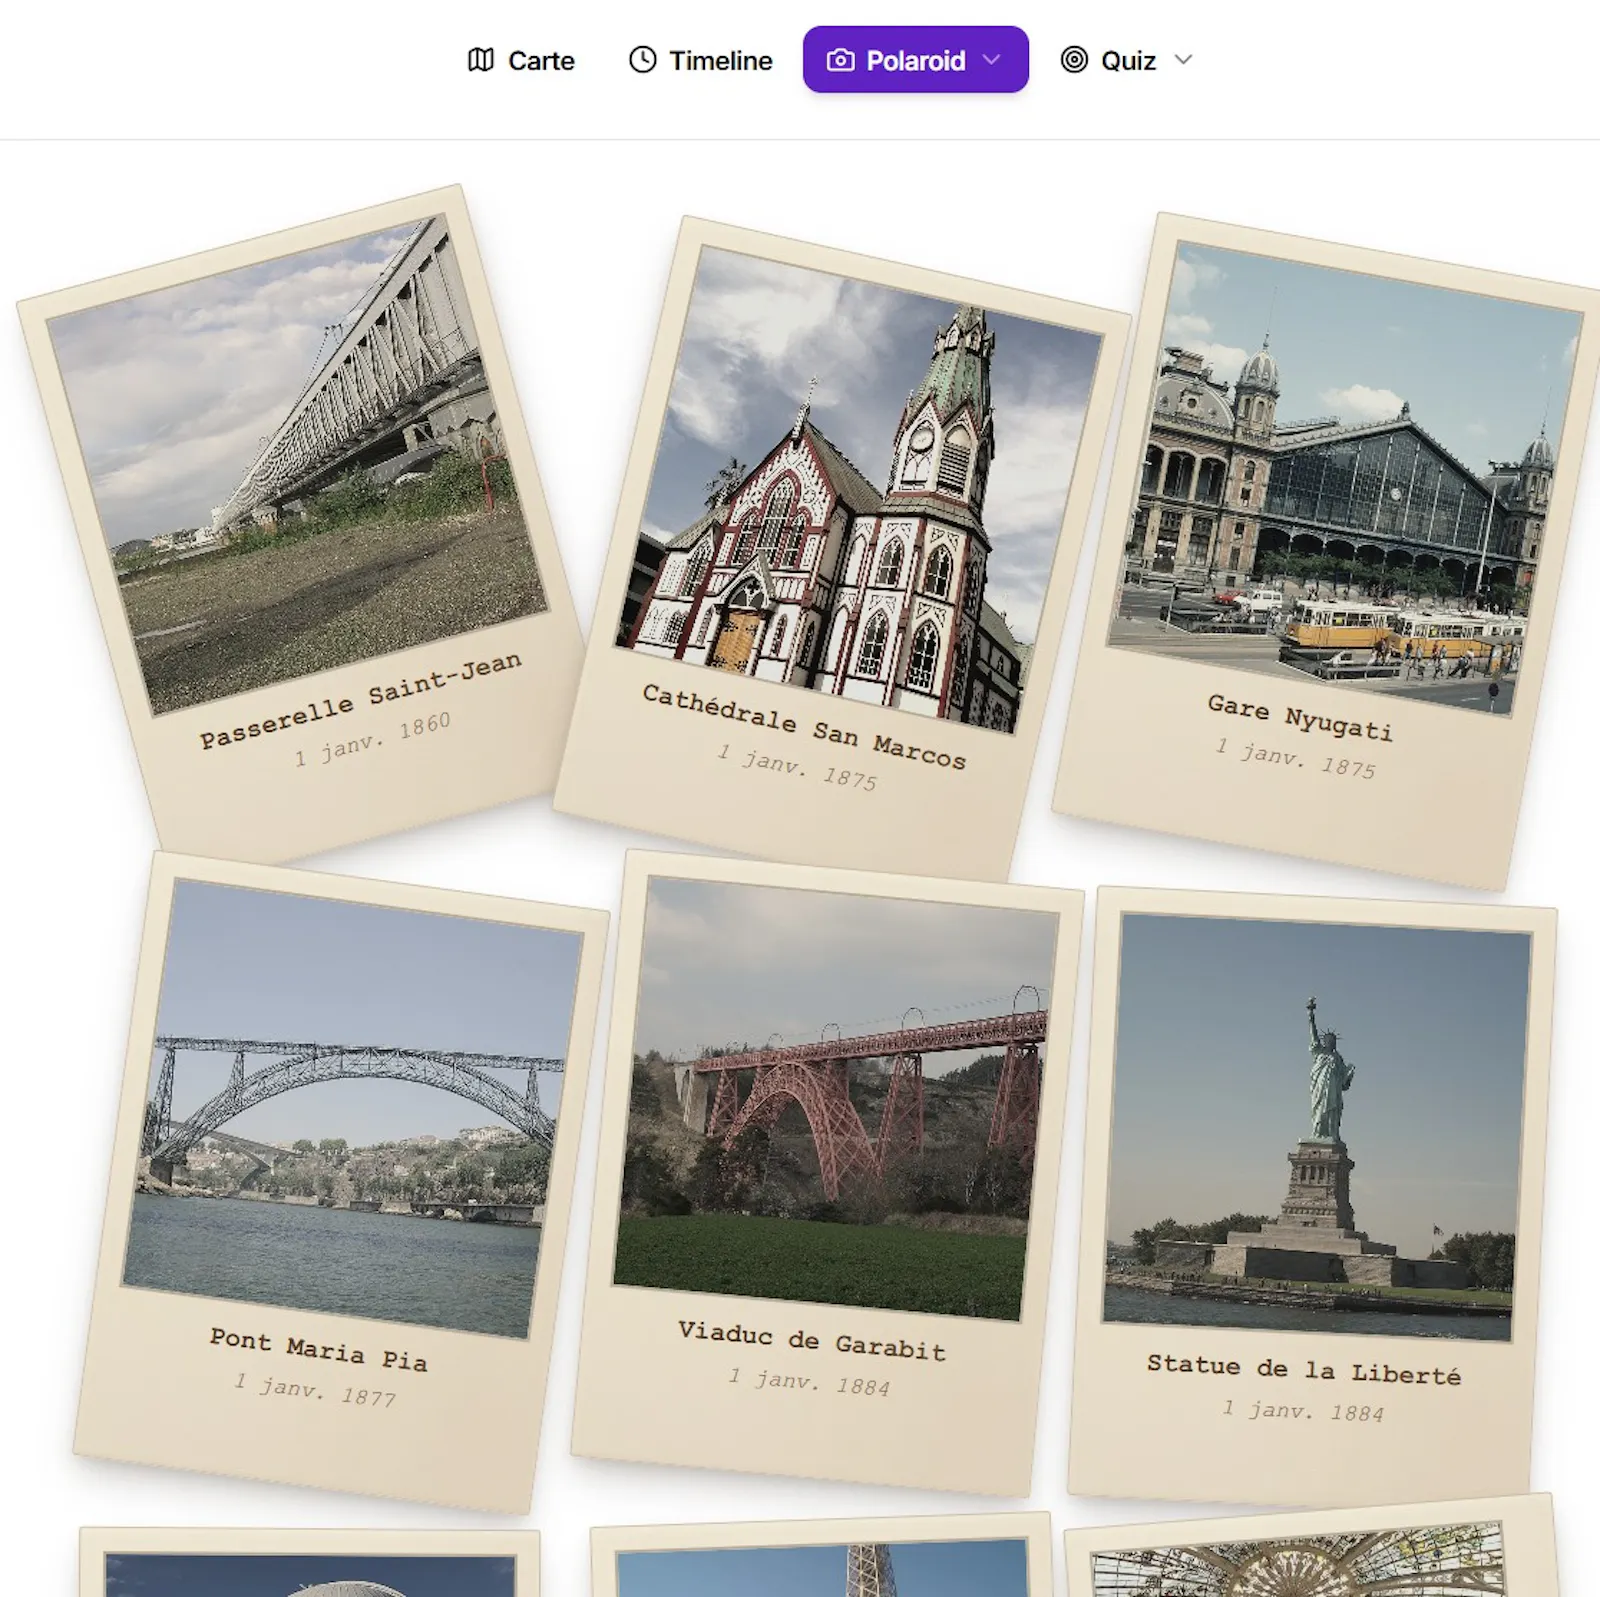This screenshot has width=1600, height=1597.
Task: Click the date under Viaduc de Garabit
Action: click(x=809, y=1381)
